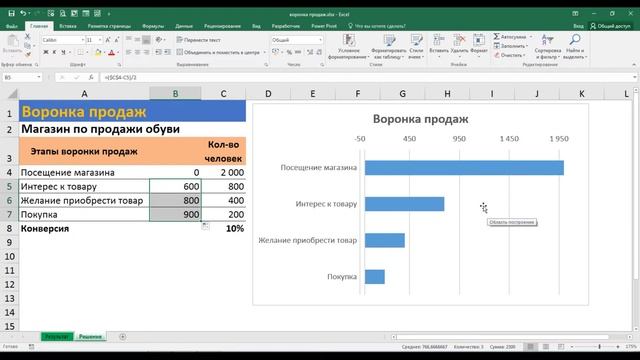This screenshot has height=360, width=640.
Task: Click the Вход sign-in link
Action: point(578,26)
